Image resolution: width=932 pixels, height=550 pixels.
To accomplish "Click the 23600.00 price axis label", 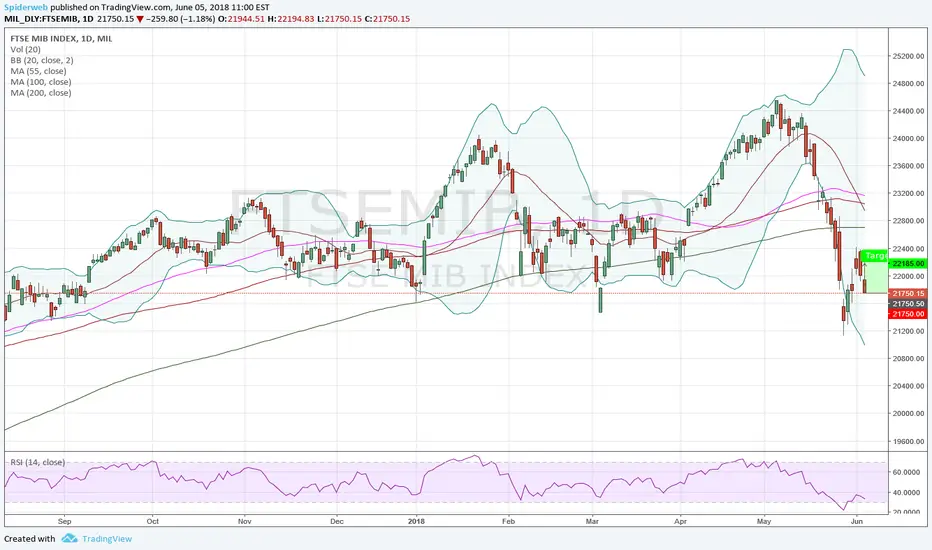I will pyautogui.click(x=908, y=166).
